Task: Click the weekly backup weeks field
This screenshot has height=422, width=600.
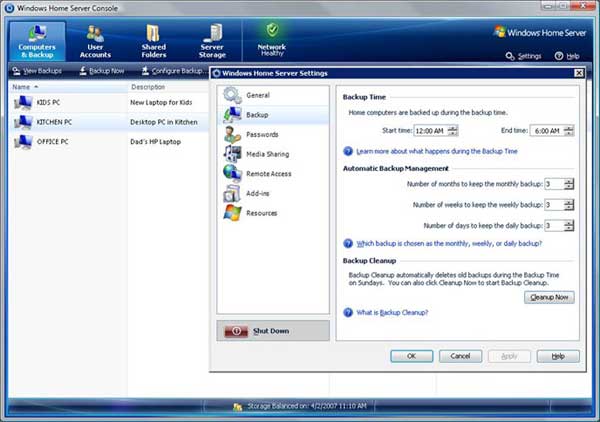Action: click(x=554, y=205)
